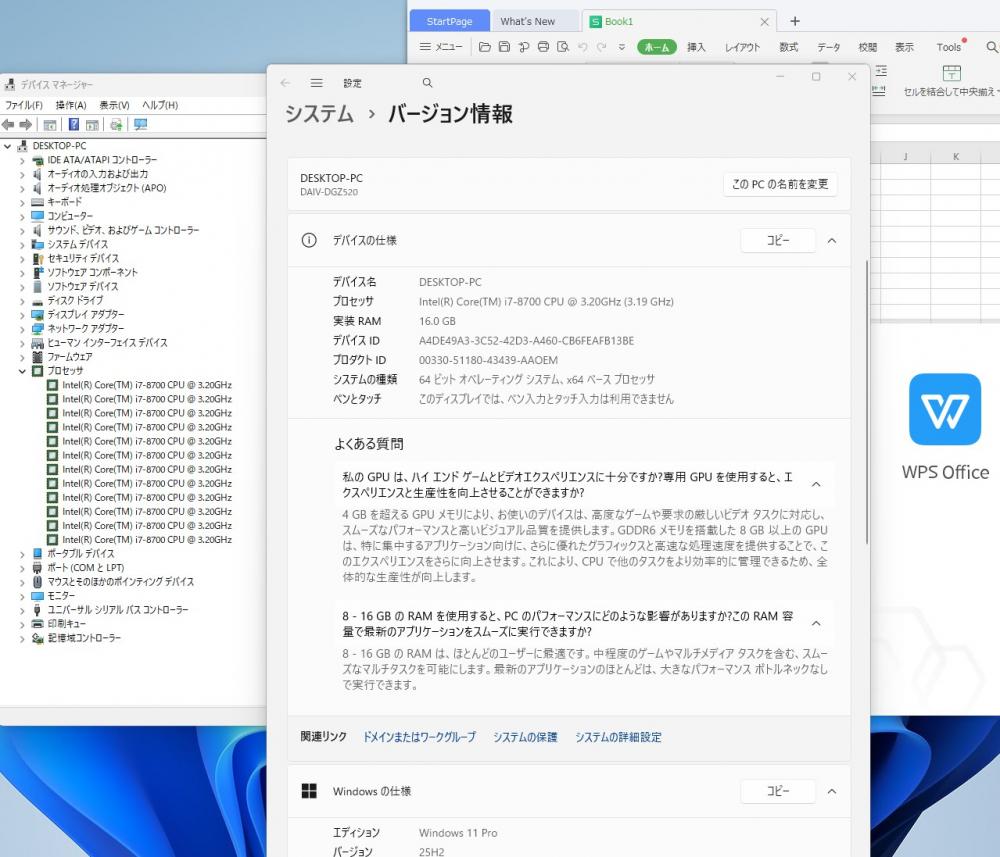Click the この PC の名前を変更 button
1000x857 pixels.
pyautogui.click(x=780, y=184)
